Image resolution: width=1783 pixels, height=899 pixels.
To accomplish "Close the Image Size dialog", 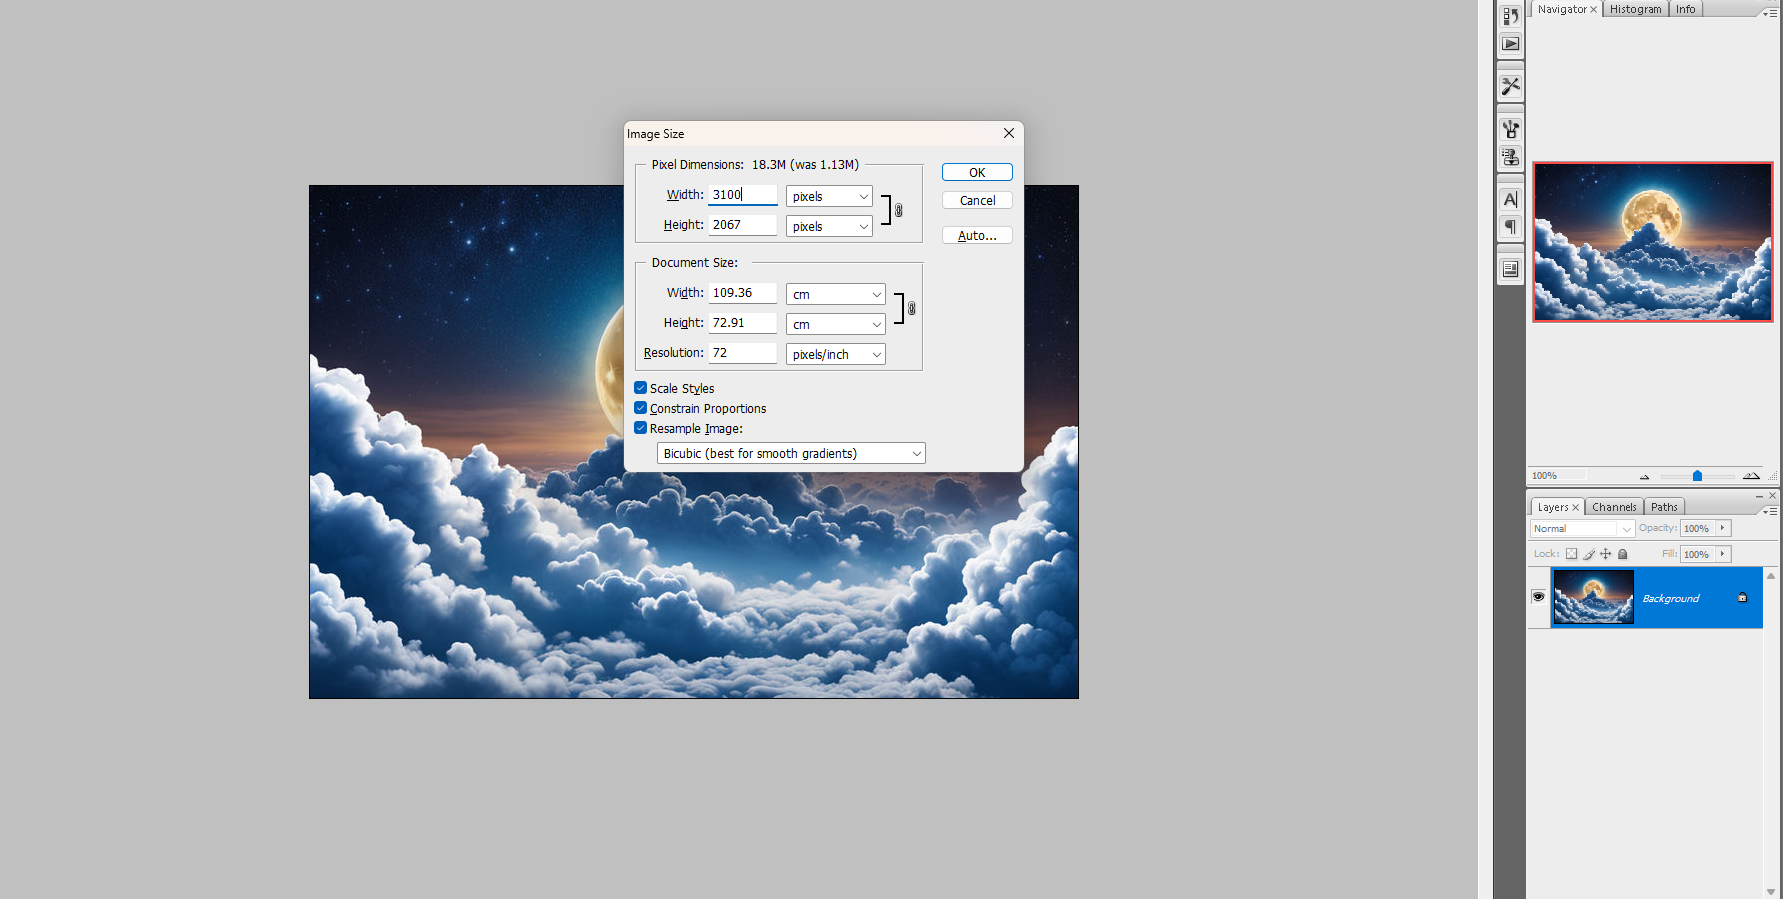I will (1008, 133).
